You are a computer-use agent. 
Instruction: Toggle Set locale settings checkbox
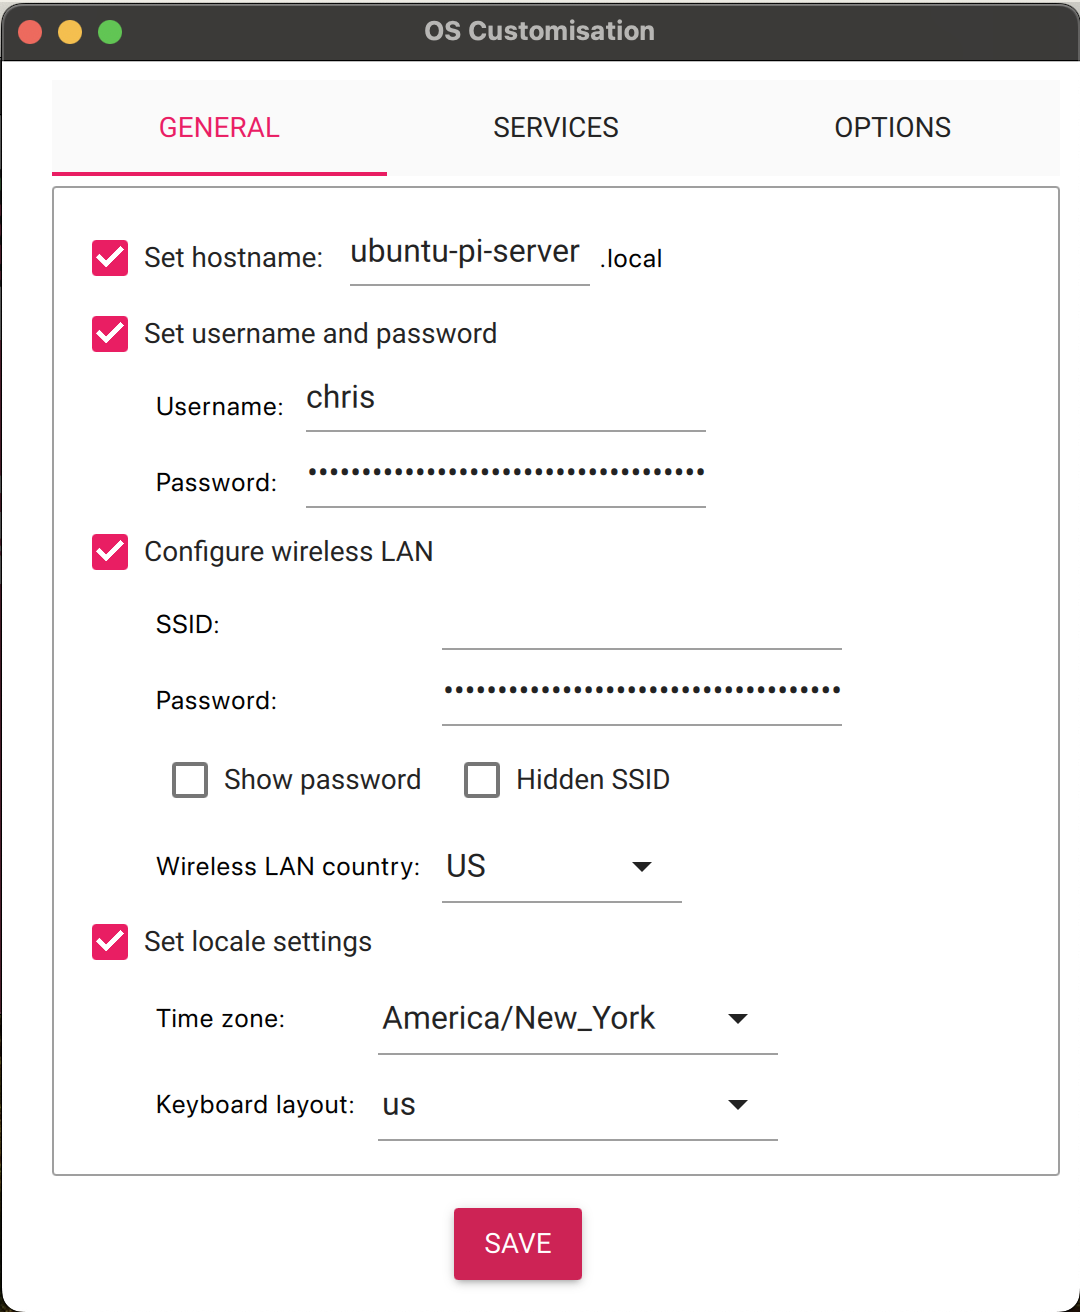[x=110, y=942]
